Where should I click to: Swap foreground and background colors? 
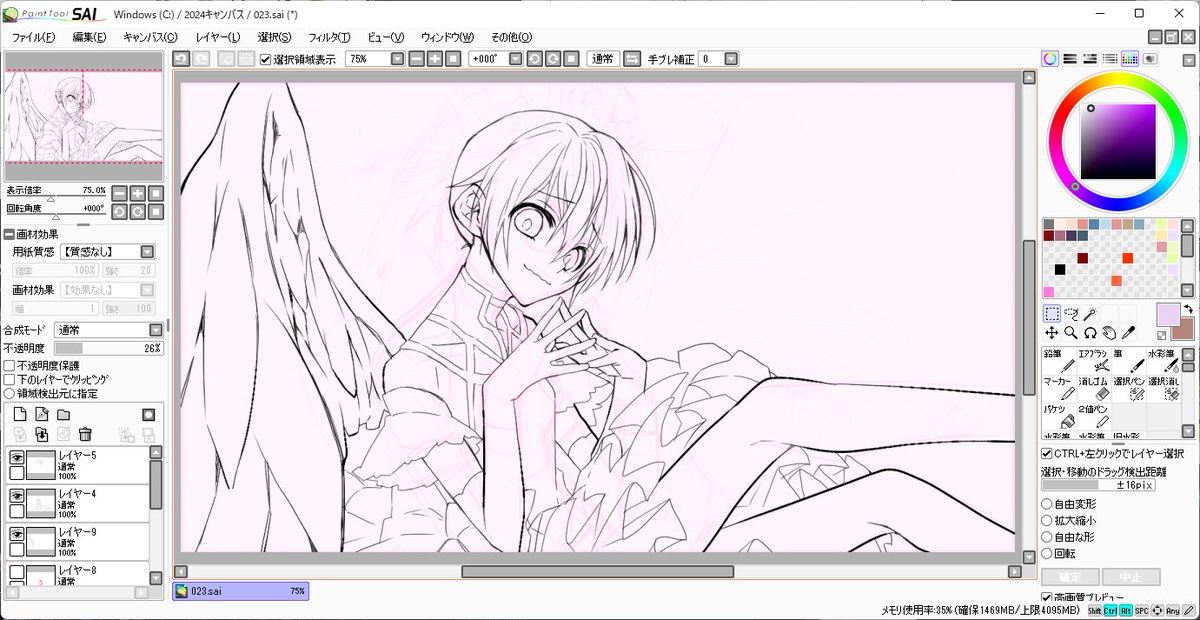coord(1188,309)
